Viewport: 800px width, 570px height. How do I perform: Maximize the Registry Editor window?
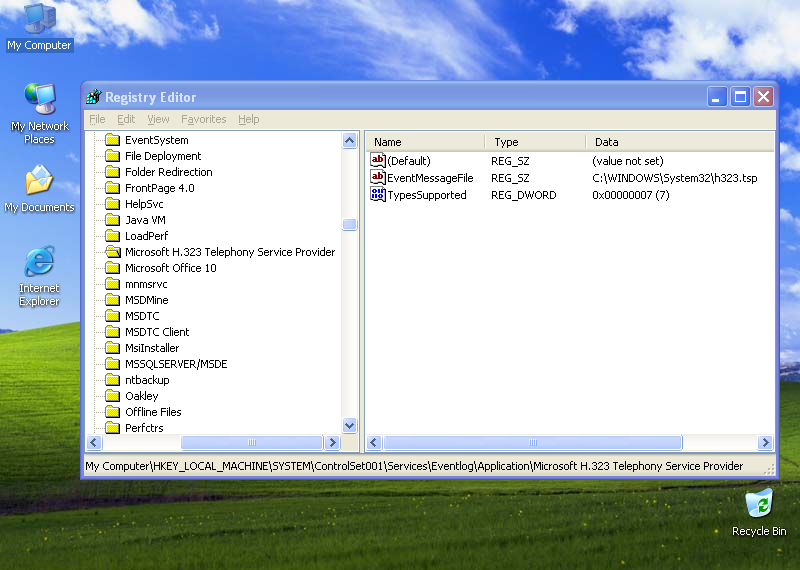click(740, 96)
